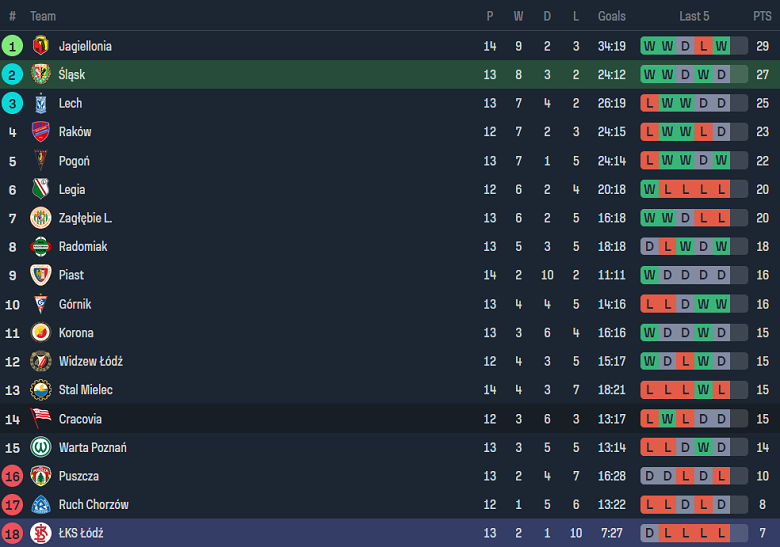
Task: Click the Radomiak club crest icon
Action: (41, 247)
